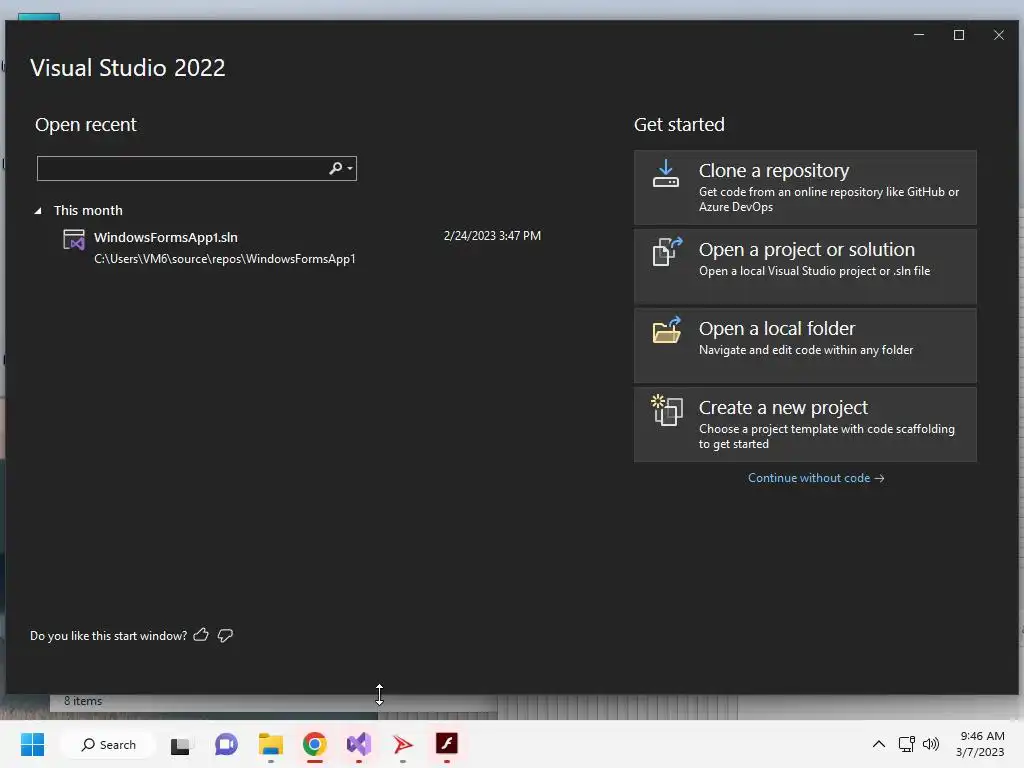Open File Explorer from the taskbar
Image resolution: width=1024 pixels, height=768 pixels.
(x=270, y=744)
